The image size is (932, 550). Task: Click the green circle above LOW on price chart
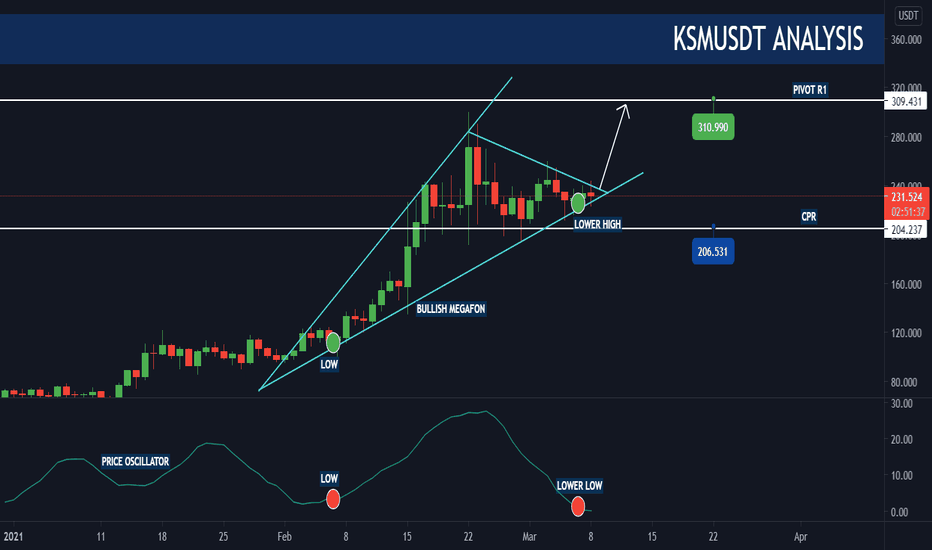click(x=333, y=342)
